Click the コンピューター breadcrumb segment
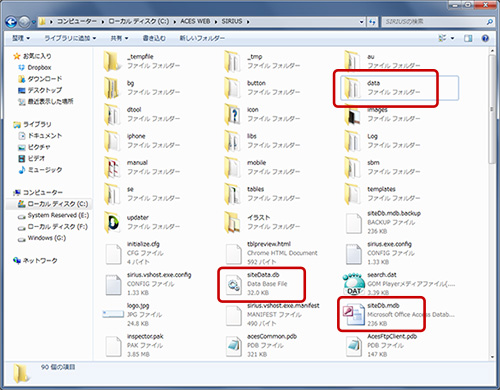 click(x=77, y=21)
